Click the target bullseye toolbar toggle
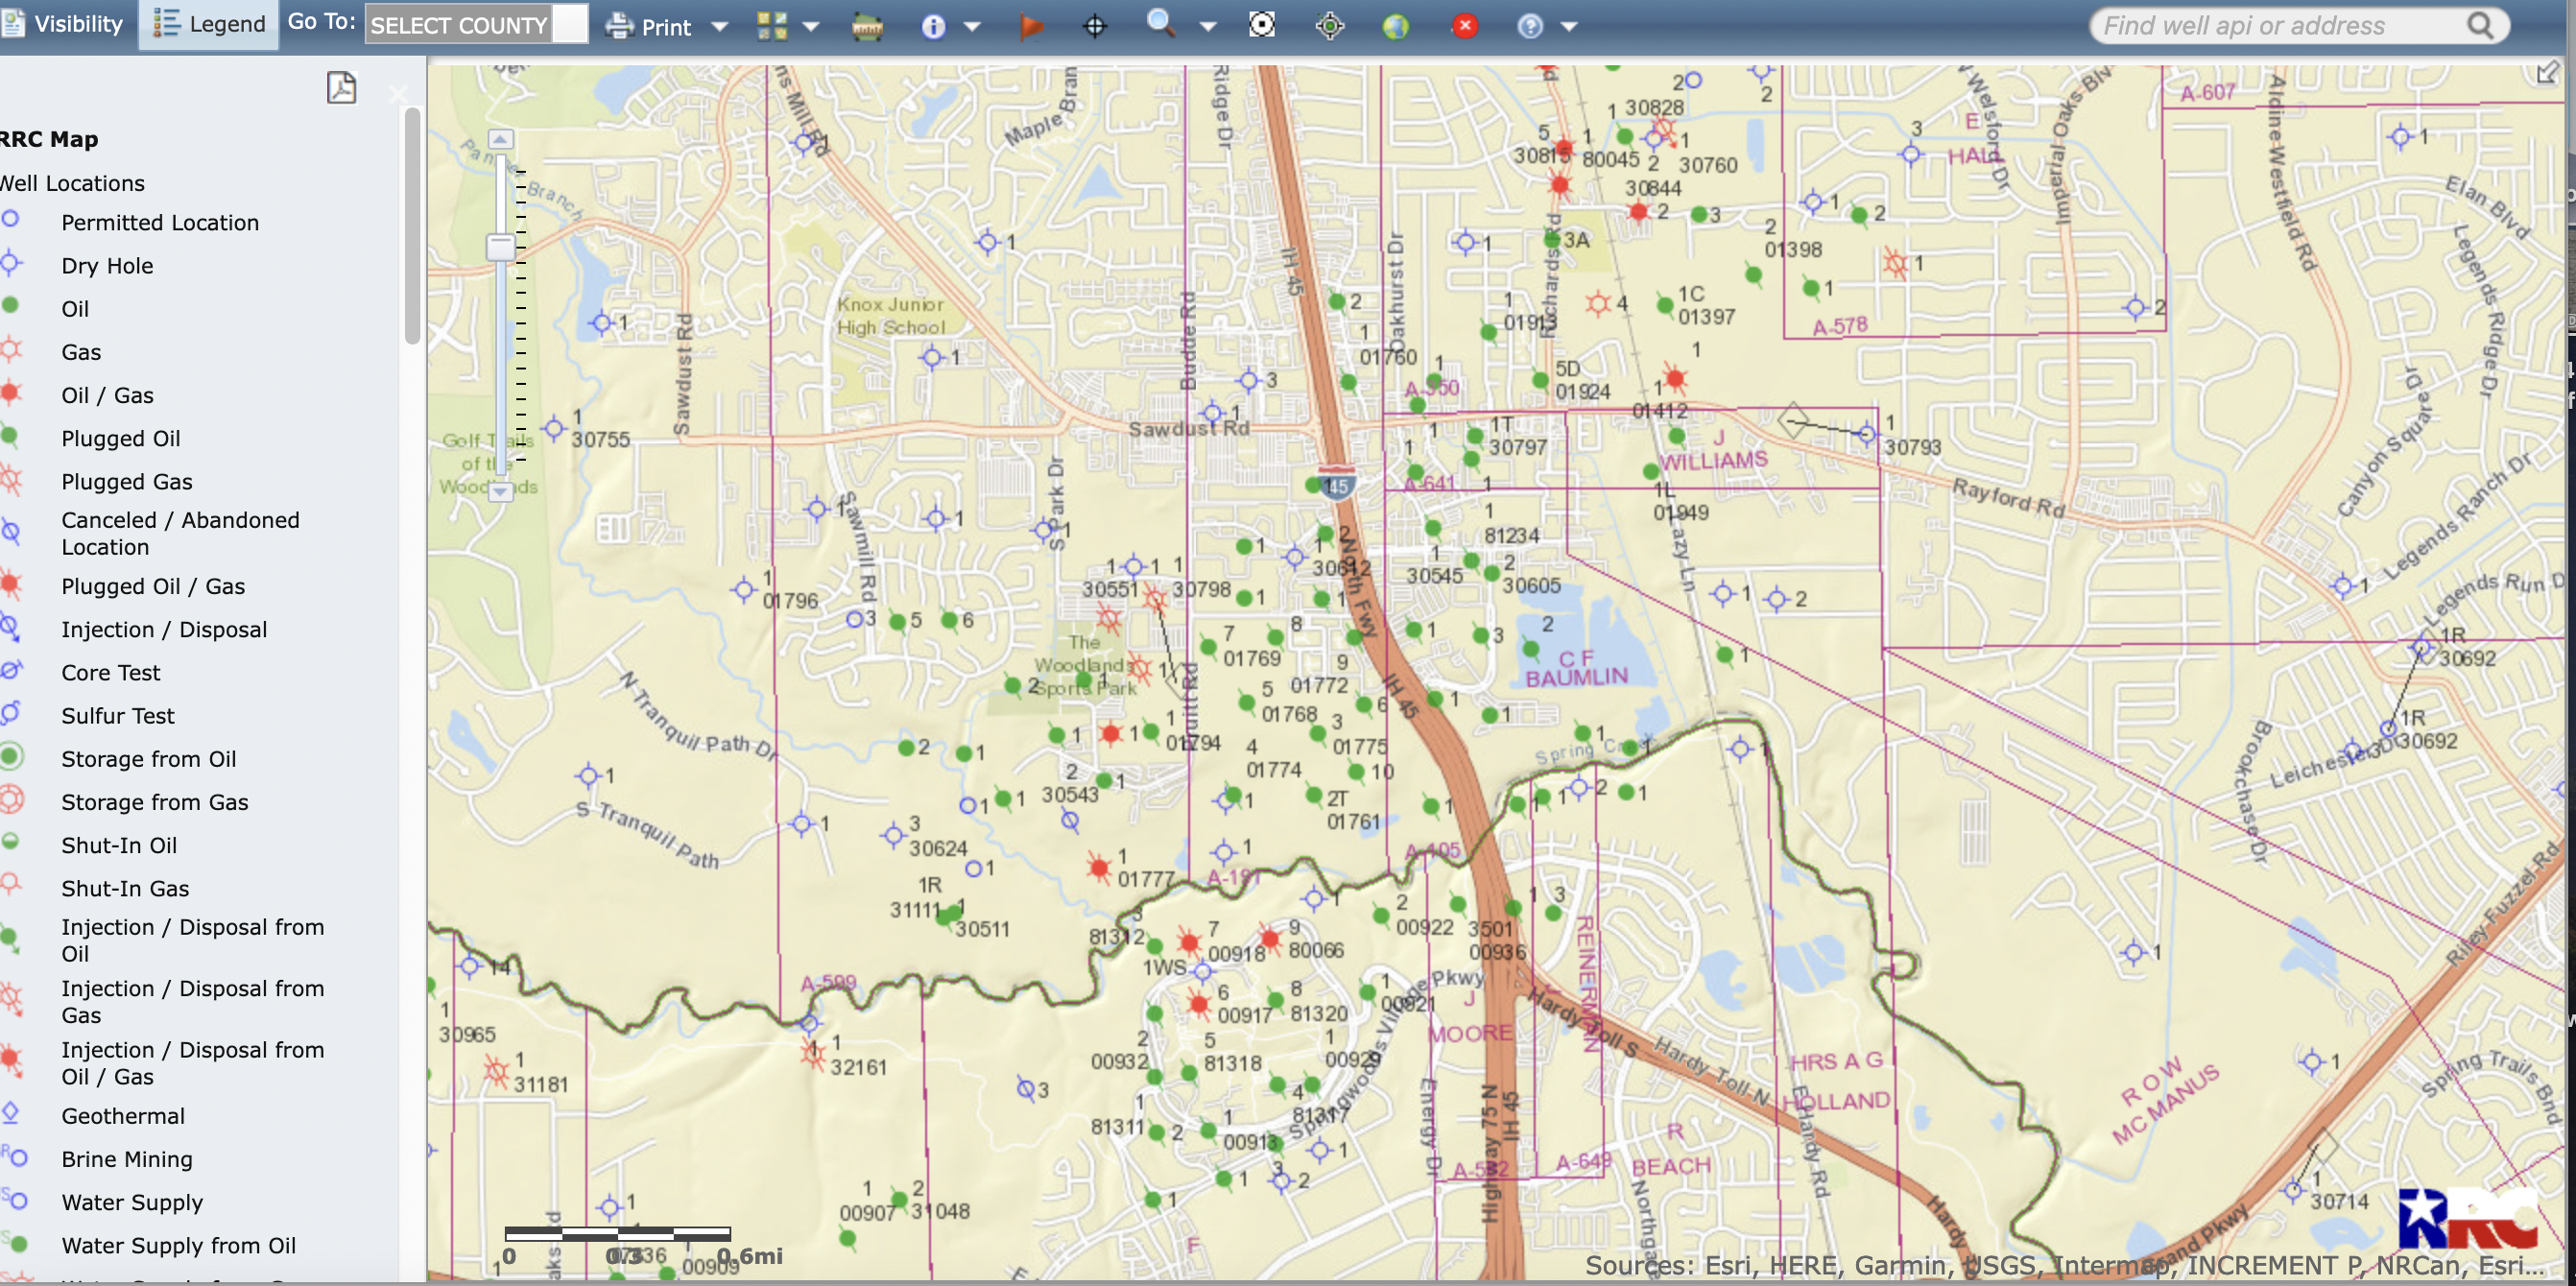This screenshot has width=2576, height=1286. [x=1262, y=25]
